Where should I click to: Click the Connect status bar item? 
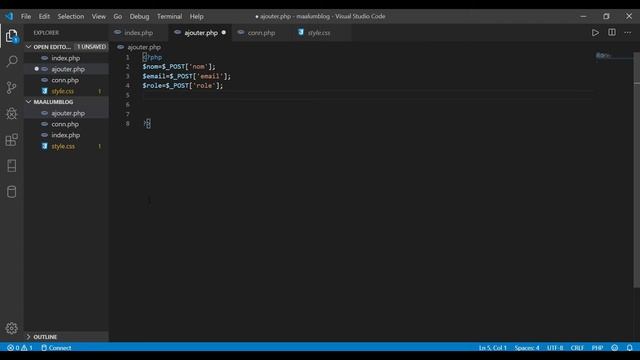[x=56, y=348]
